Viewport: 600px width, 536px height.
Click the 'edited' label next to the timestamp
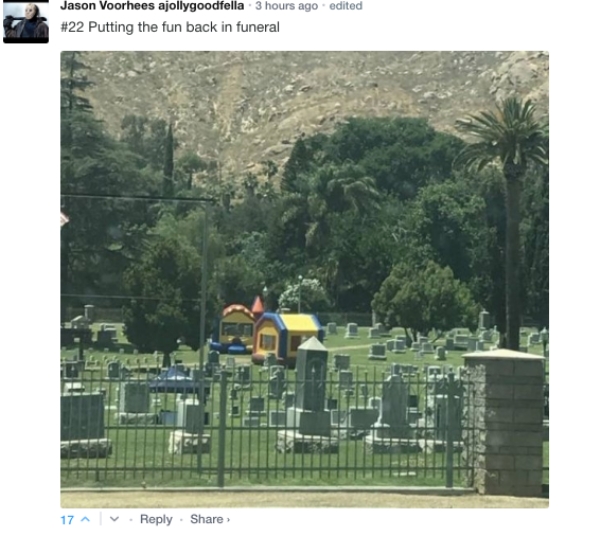(x=346, y=6)
